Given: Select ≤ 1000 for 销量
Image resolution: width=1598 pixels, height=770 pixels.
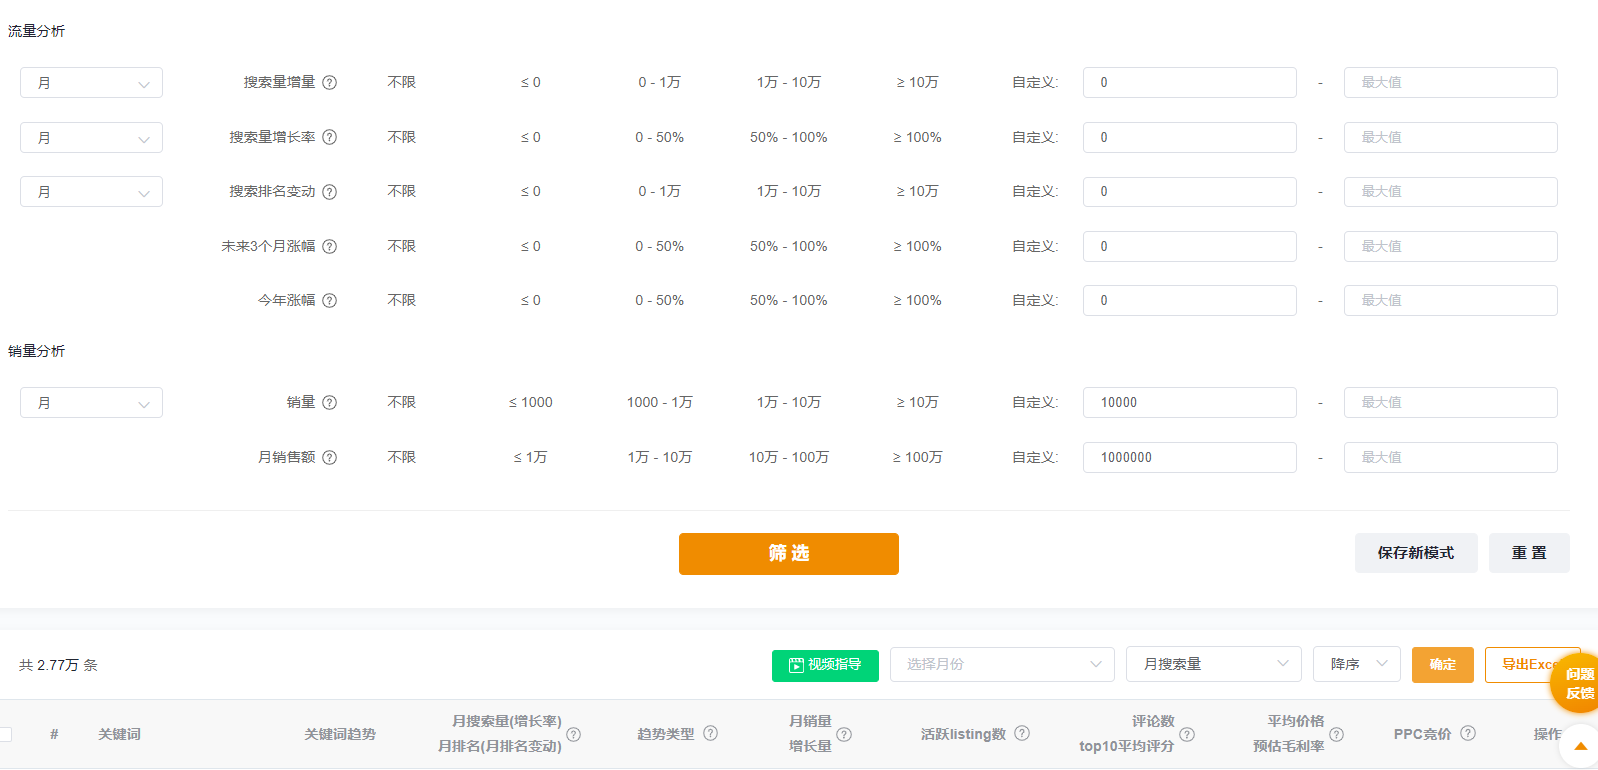Looking at the screenshot, I should tap(530, 402).
